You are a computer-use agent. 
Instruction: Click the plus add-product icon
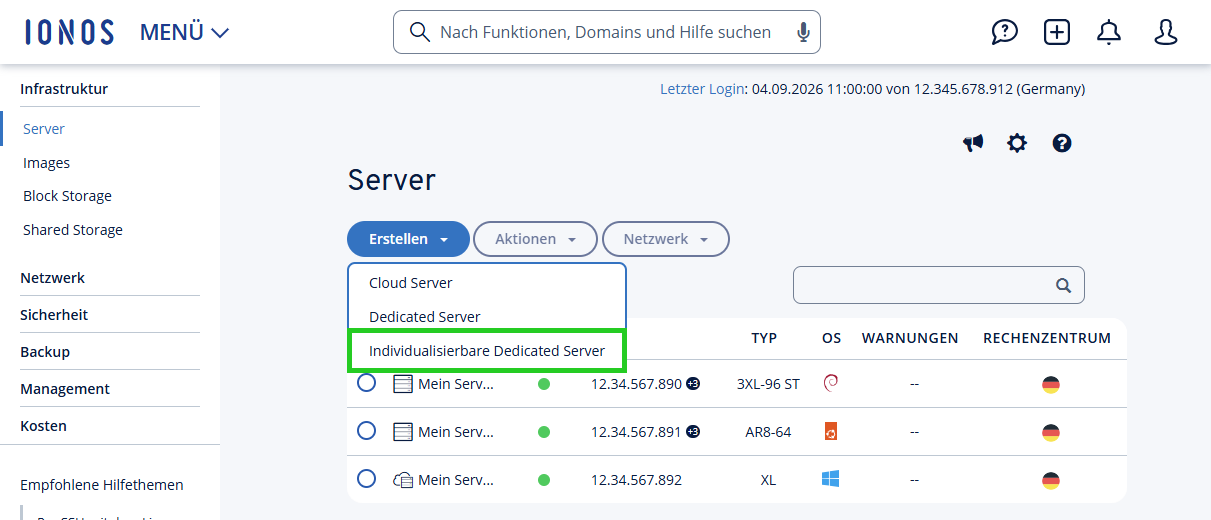pyautogui.click(x=1057, y=32)
